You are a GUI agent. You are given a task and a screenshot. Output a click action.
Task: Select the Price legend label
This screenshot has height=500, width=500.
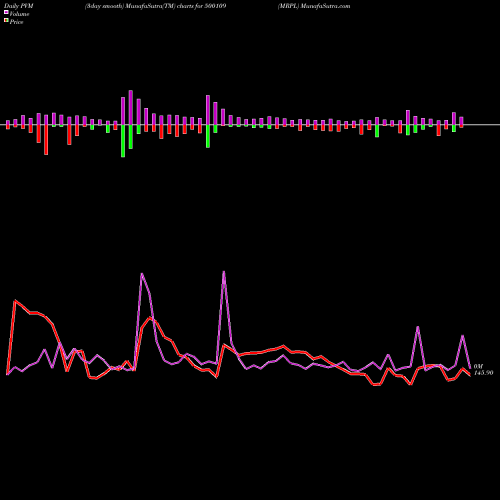[16, 22]
